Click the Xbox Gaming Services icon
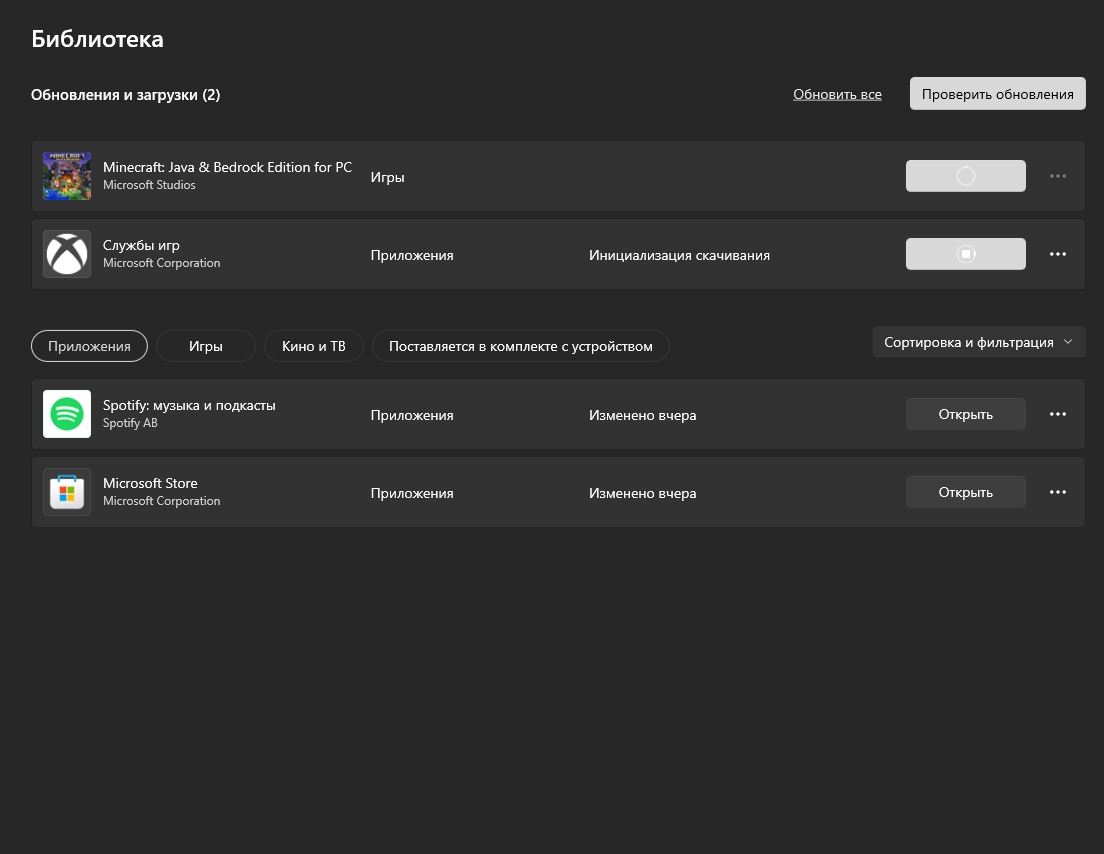Screen dimensions: 1104x854 click(x=67, y=254)
